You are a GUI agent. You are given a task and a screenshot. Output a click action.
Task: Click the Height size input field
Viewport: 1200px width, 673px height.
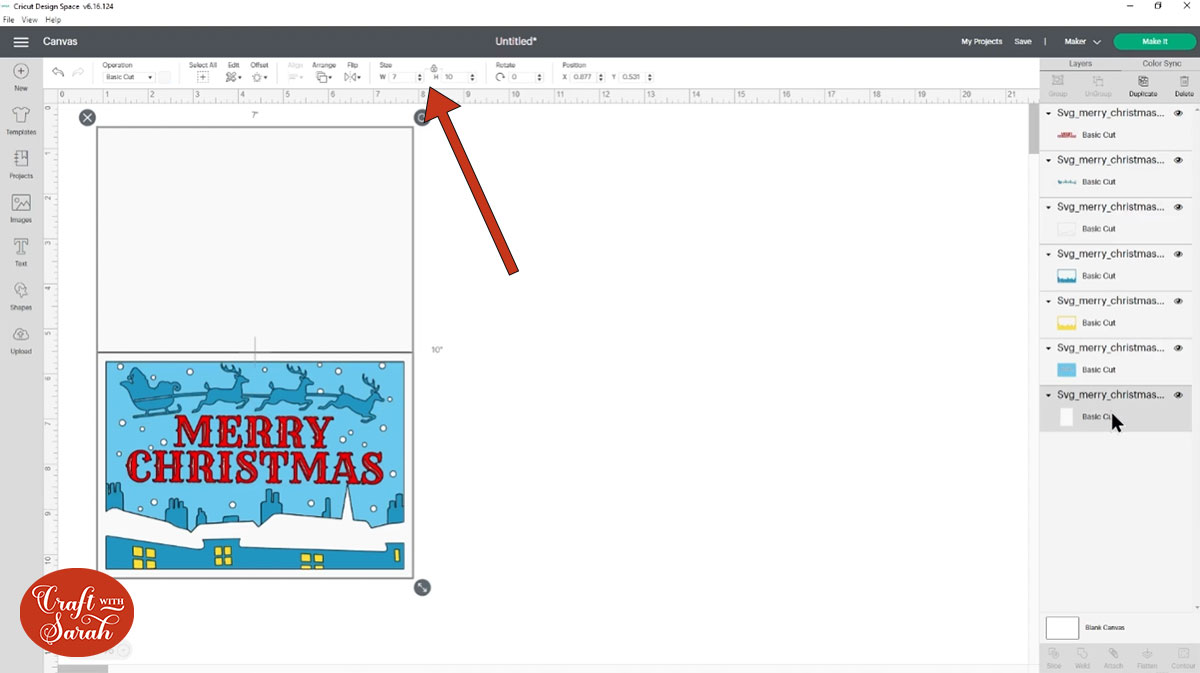coord(455,77)
